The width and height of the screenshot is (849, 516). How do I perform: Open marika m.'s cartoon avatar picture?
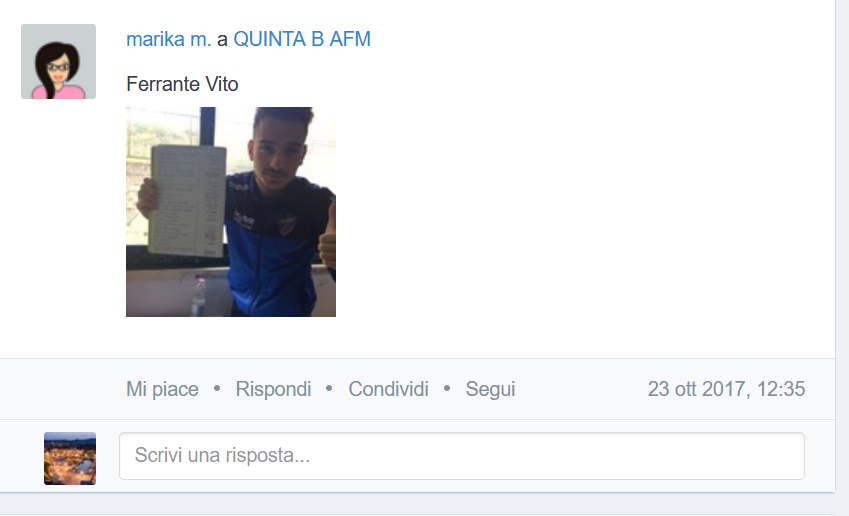point(58,61)
